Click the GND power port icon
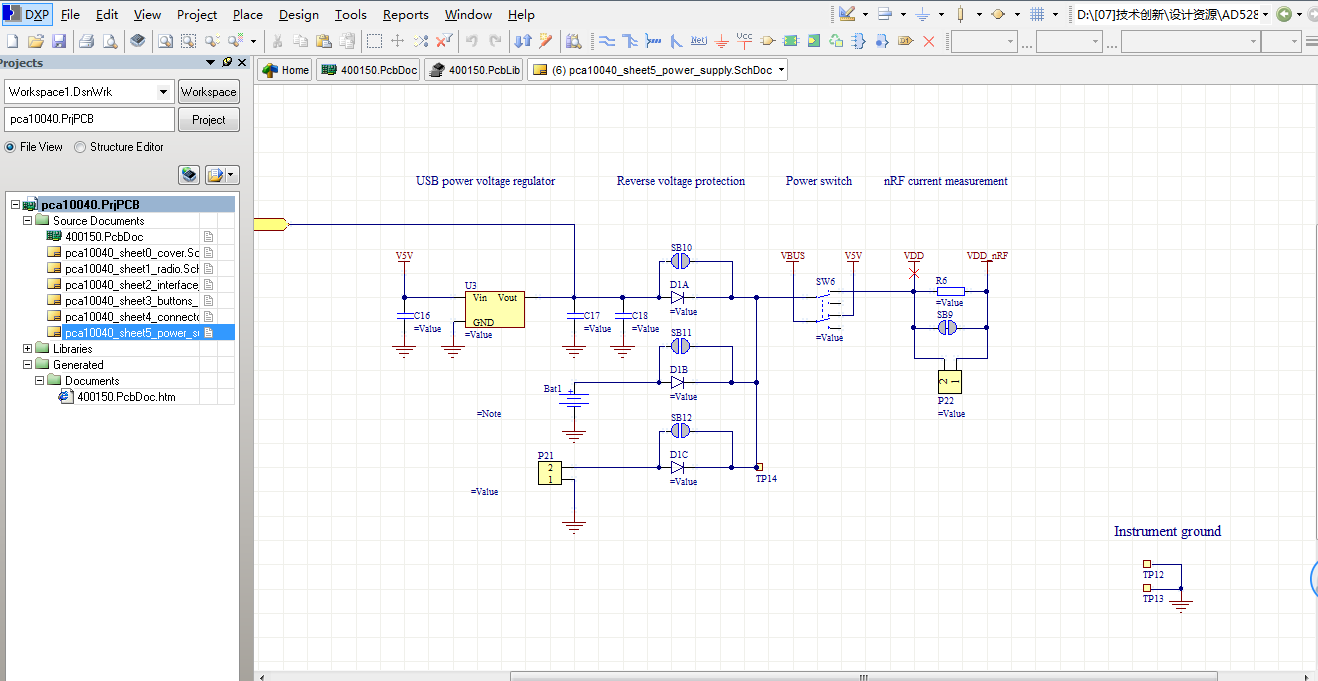1318x681 pixels. click(722, 41)
